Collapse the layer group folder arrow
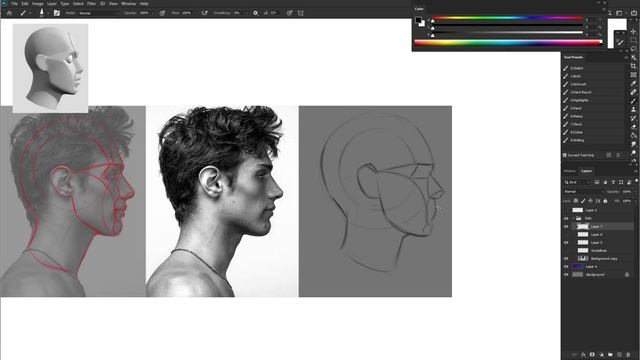The height and width of the screenshot is (360, 640). point(573,218)
